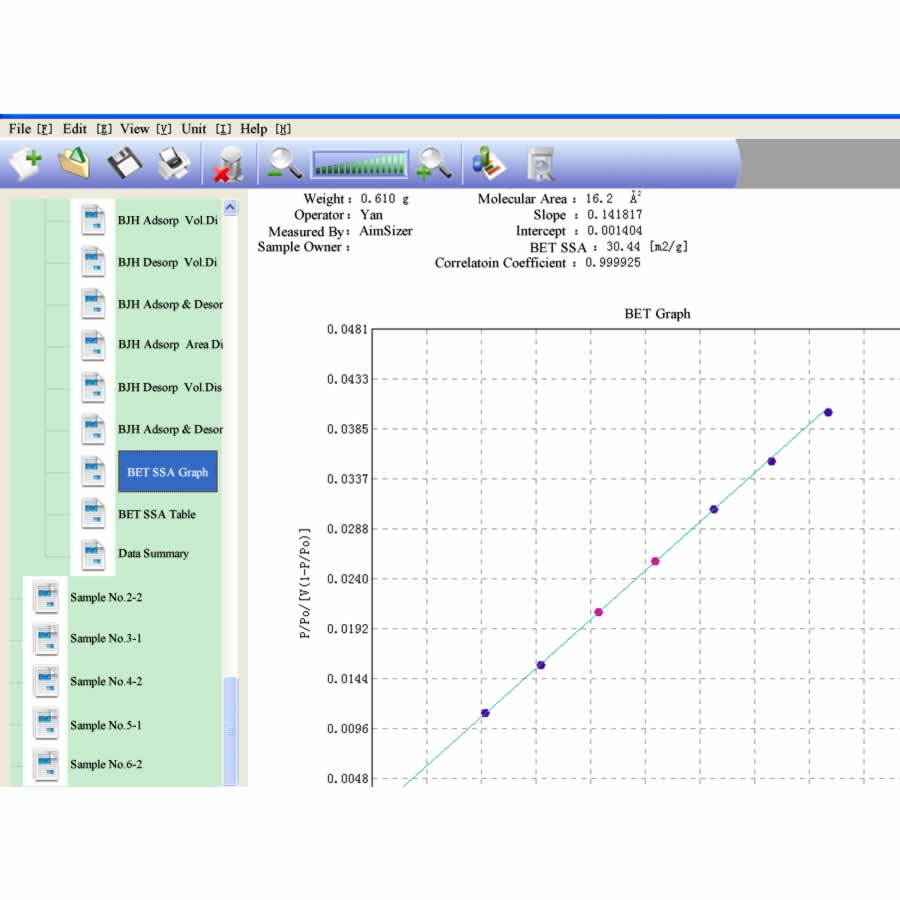Click the chart report icon in toolbar
Screen dimensions: 900x900
tap(488, 163)
